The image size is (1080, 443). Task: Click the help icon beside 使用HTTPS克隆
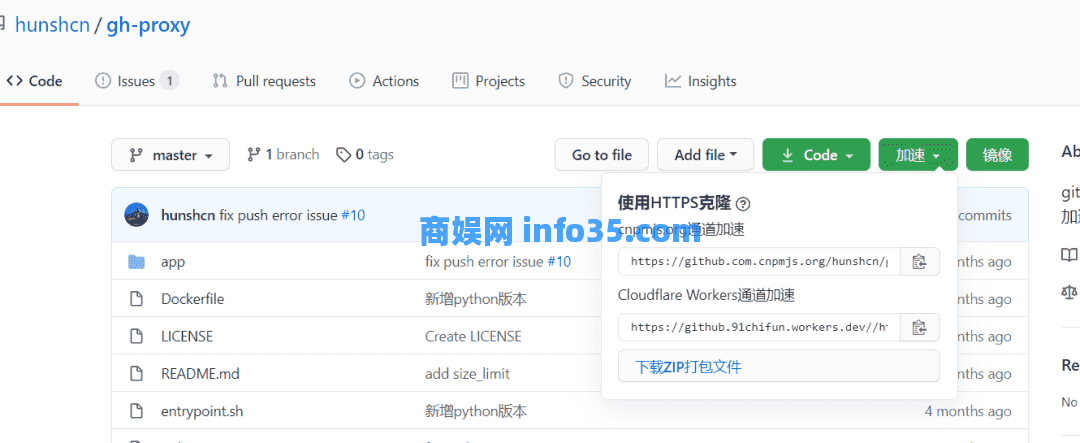tap(742, 204)
